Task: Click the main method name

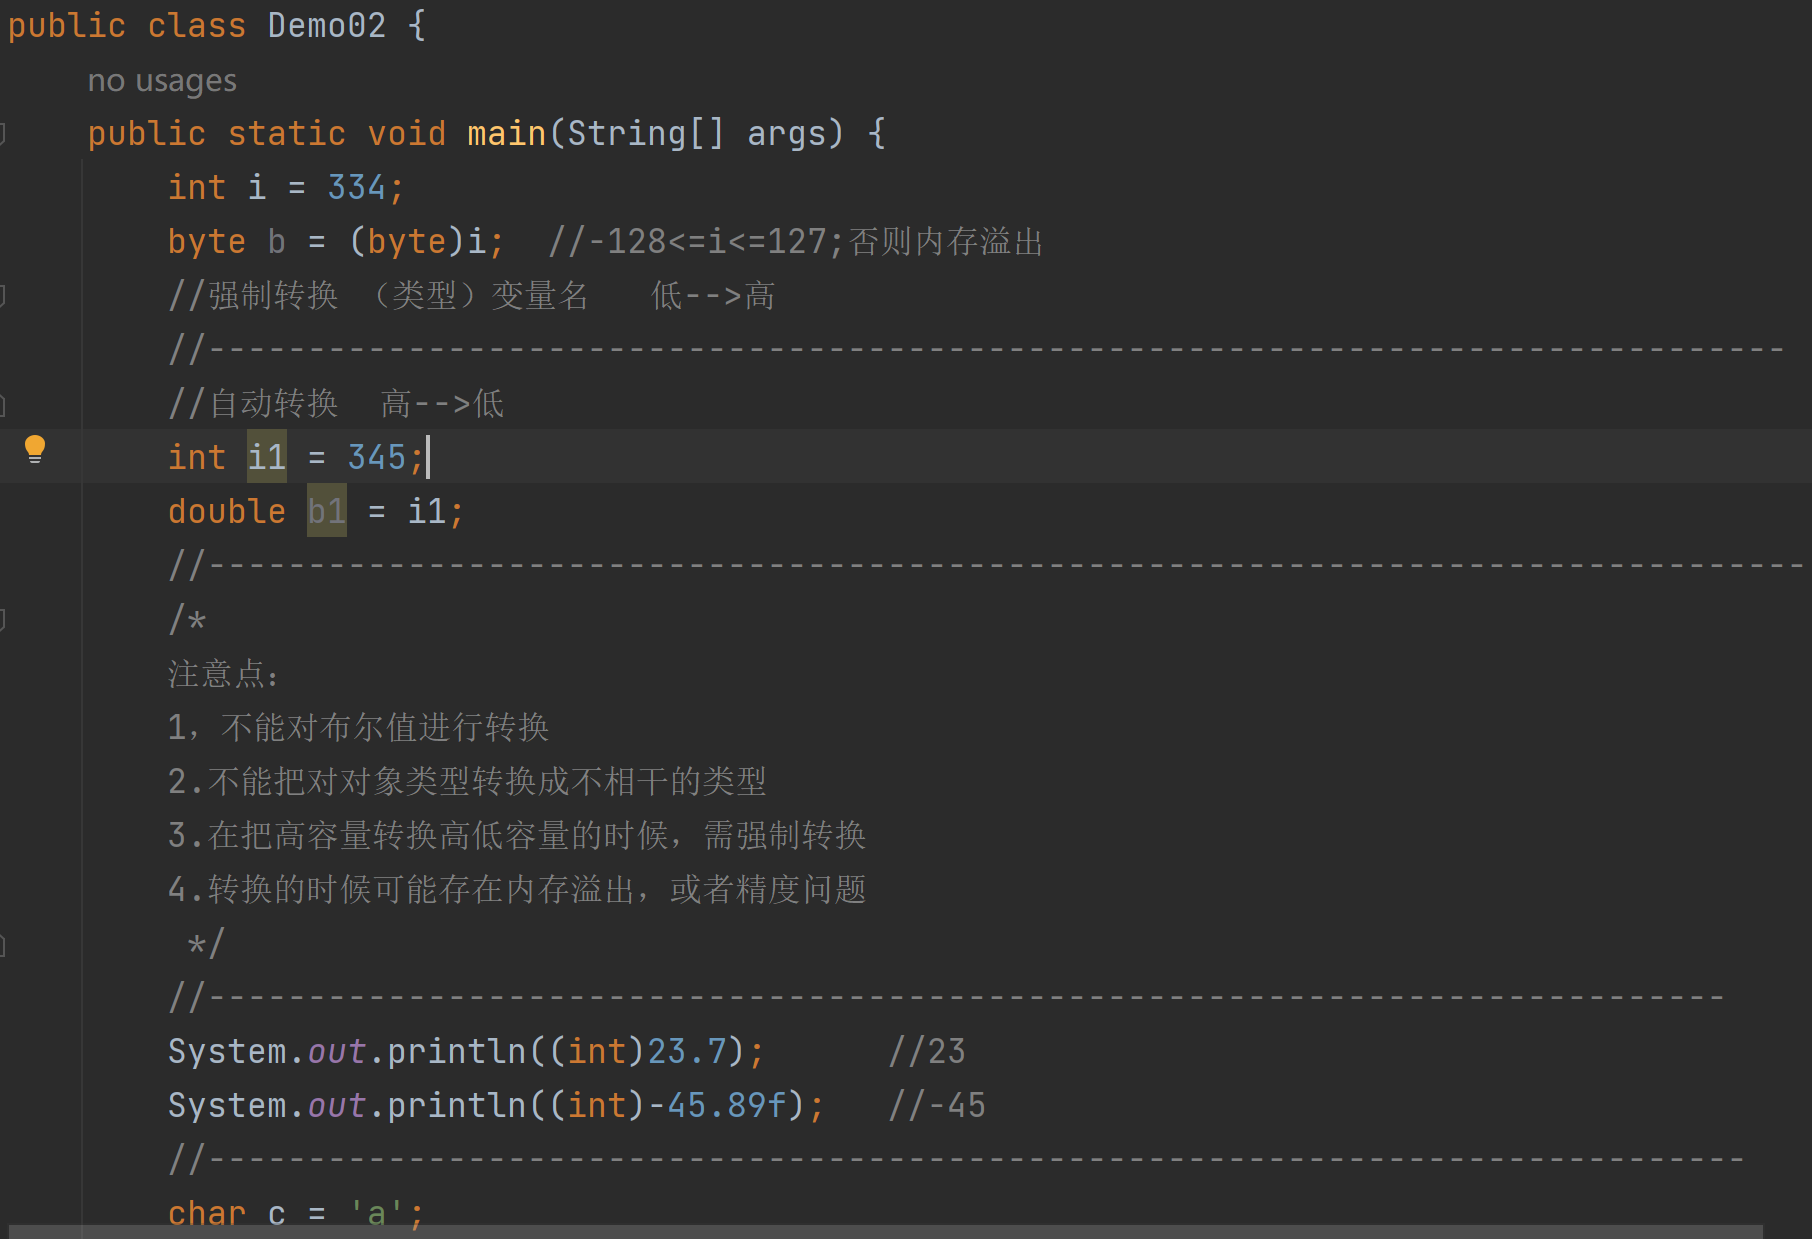Action: coord(506,133)
